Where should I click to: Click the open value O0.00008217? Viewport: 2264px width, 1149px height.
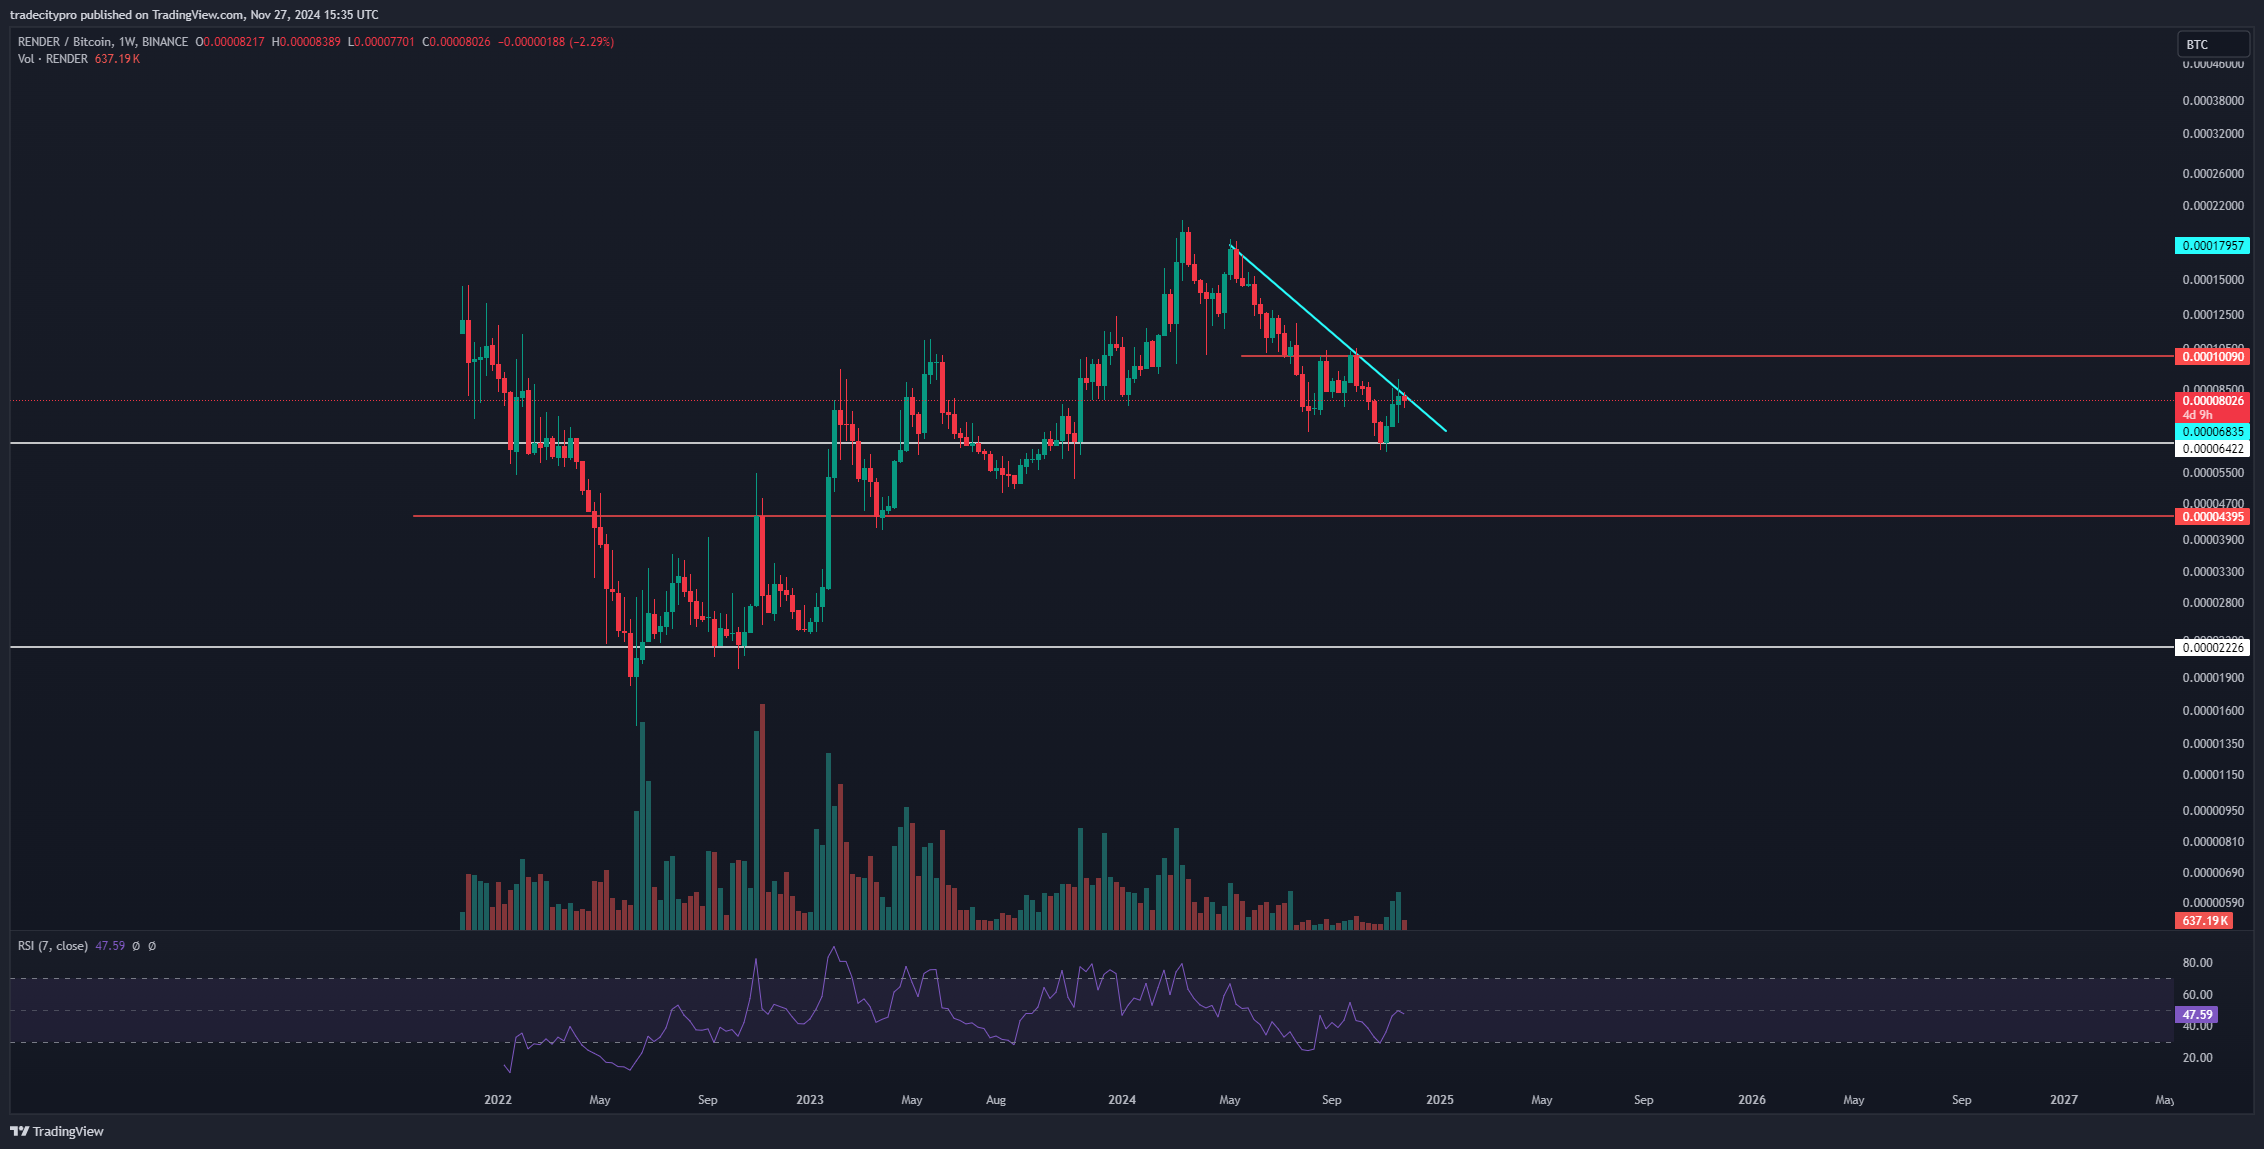230,42
